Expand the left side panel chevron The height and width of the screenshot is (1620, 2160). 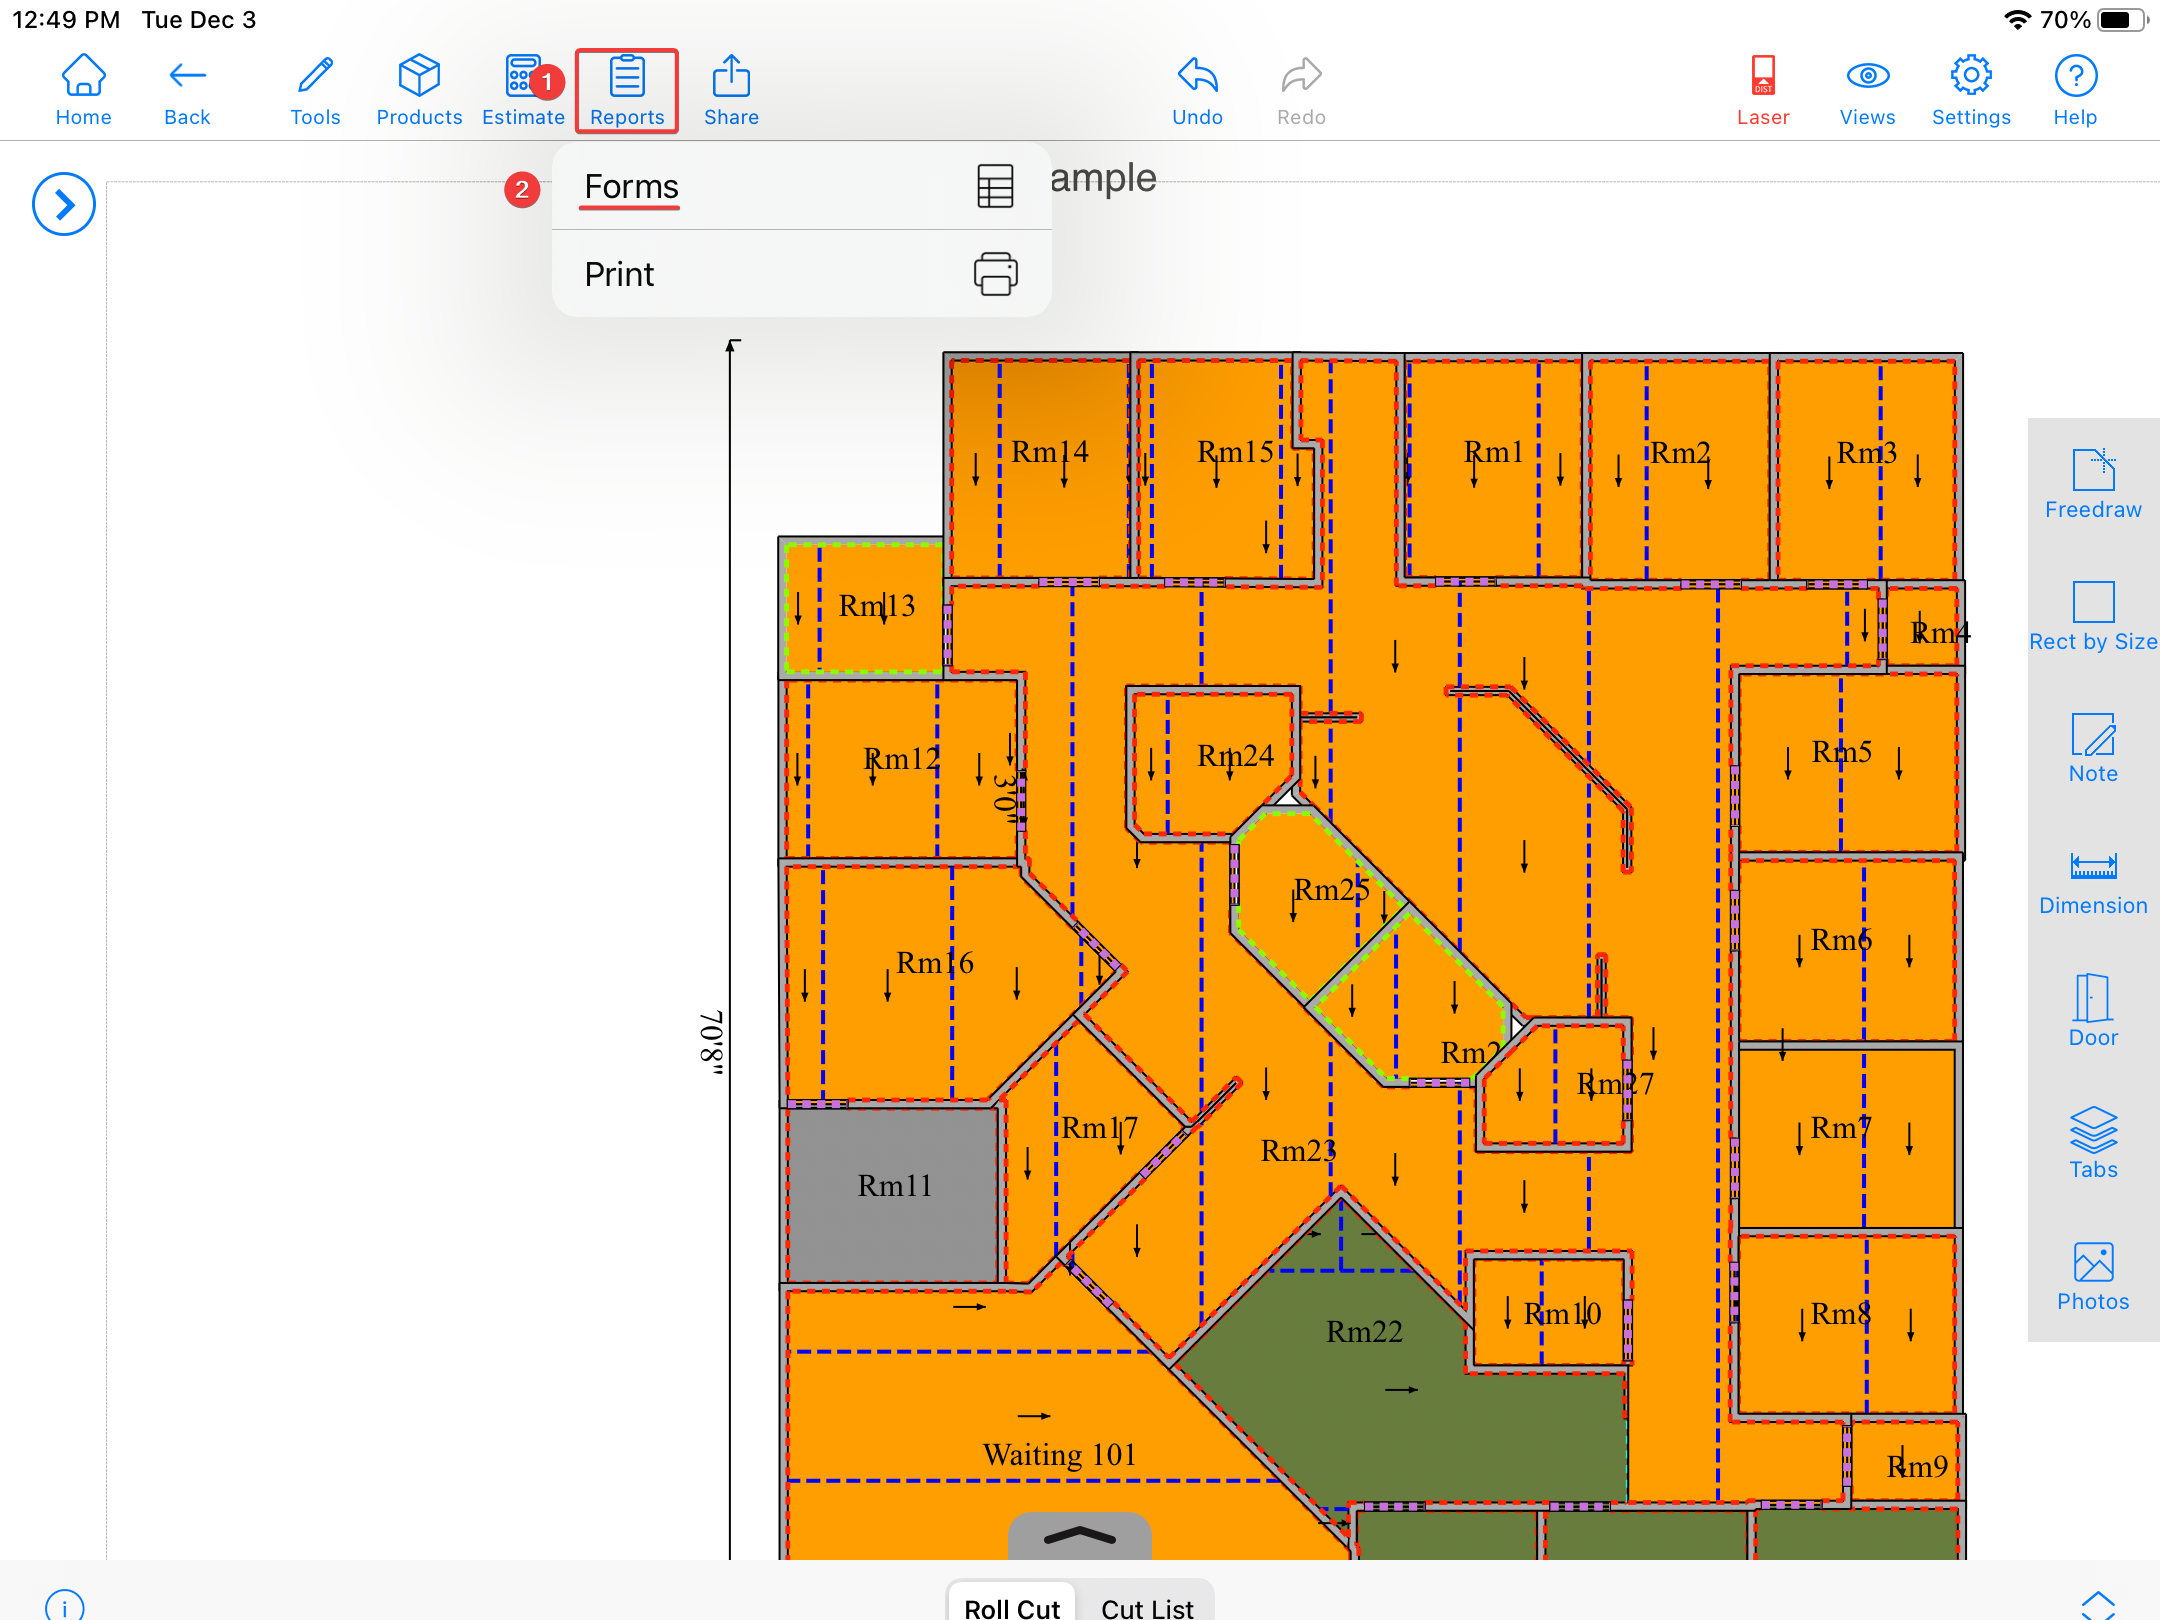pyautogui.click(x=64, y=205)
